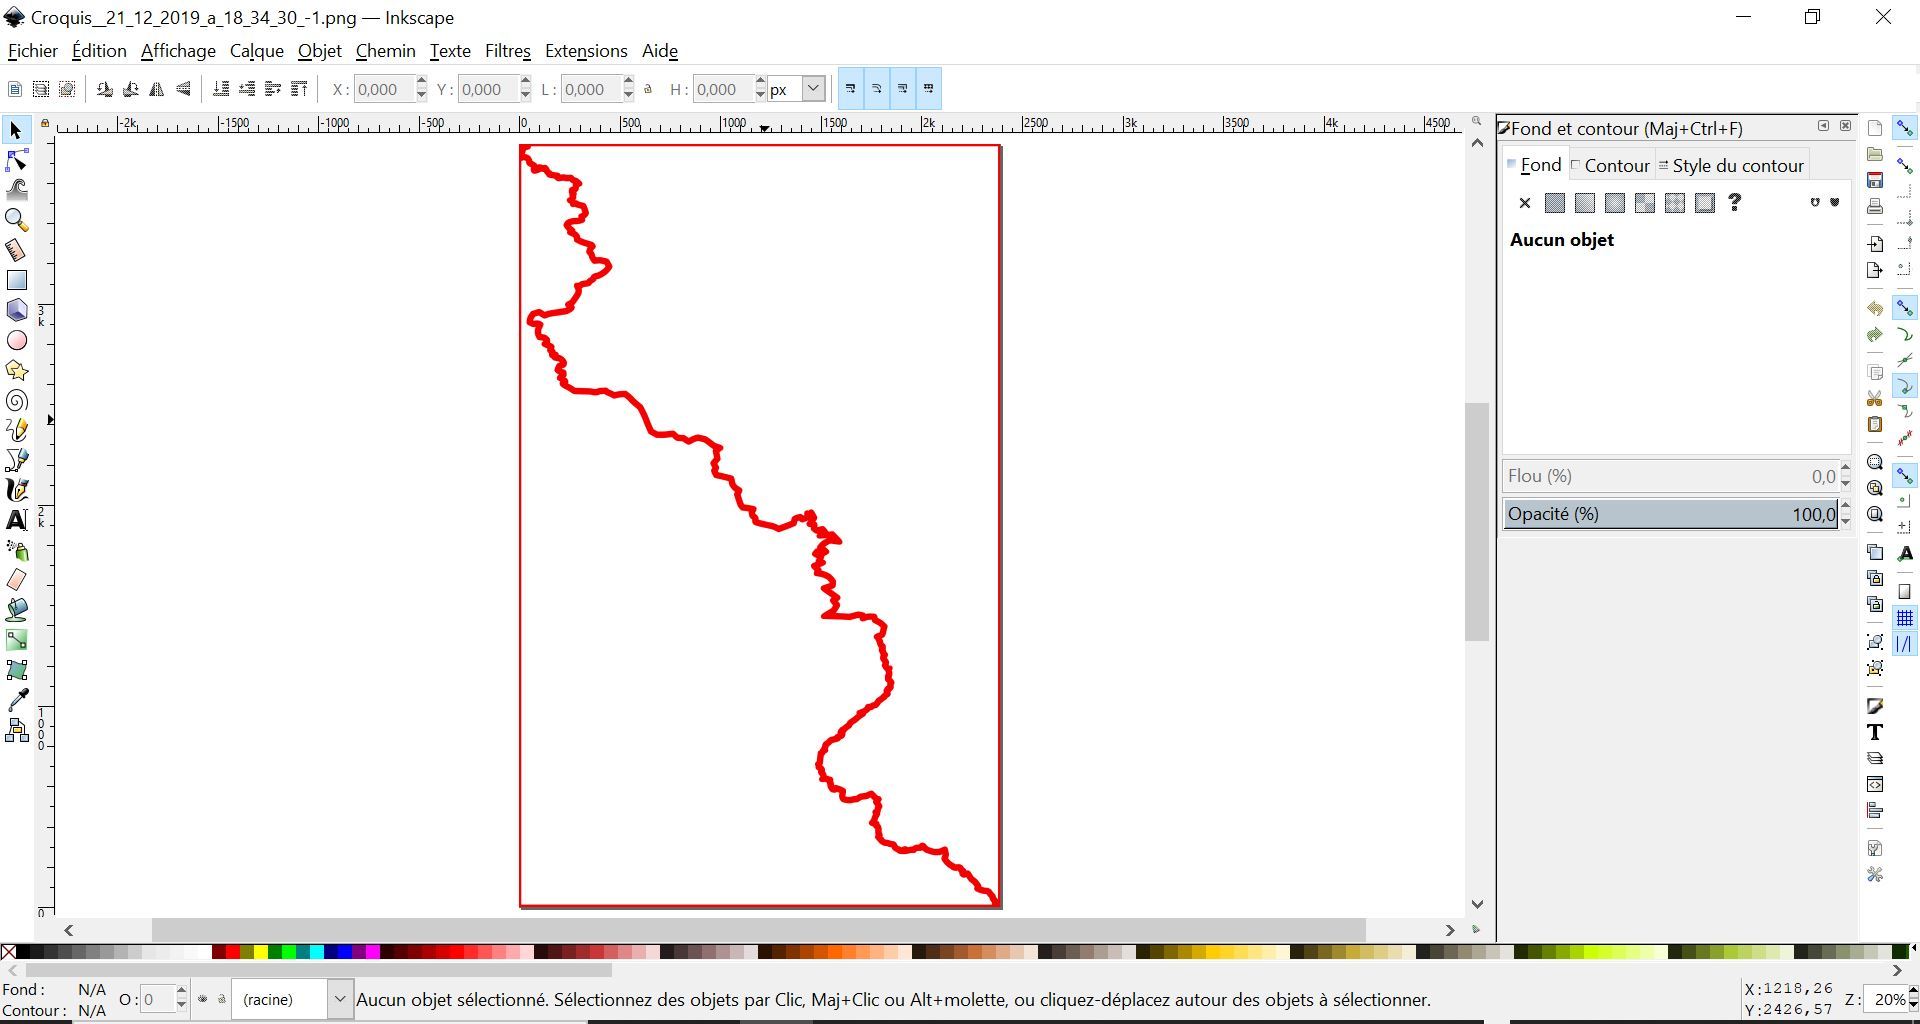Adjust the Opacité slider bar
This screenshot has width=1920, height=1024.
pos(1670,514)
